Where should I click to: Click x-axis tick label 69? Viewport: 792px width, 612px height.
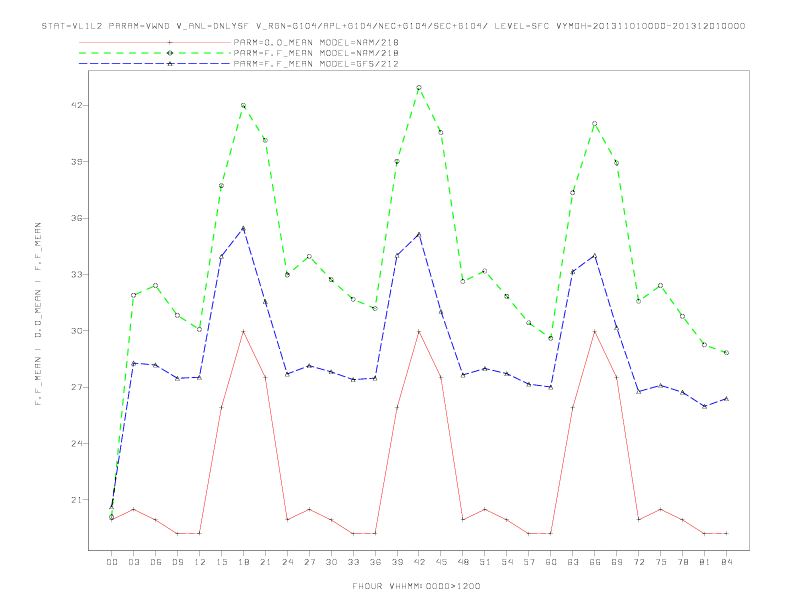click(x=617, y=562)
